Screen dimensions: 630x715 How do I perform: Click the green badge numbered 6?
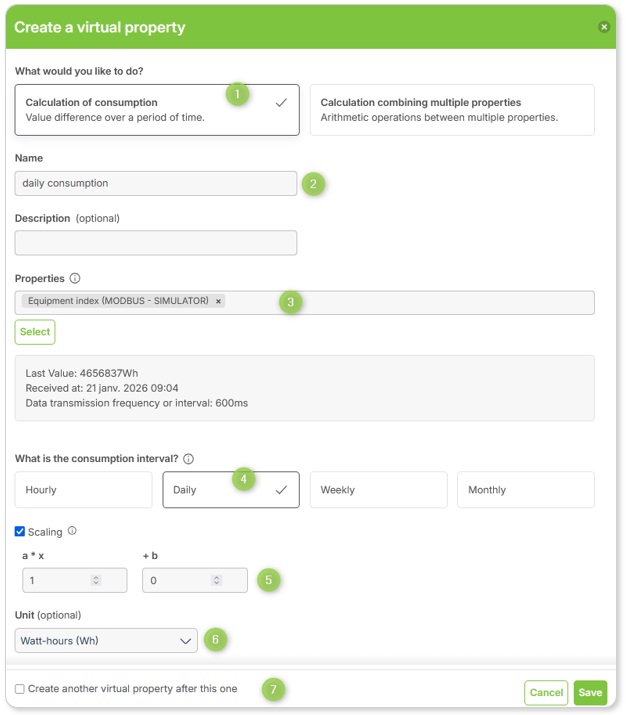pos(215,640)
